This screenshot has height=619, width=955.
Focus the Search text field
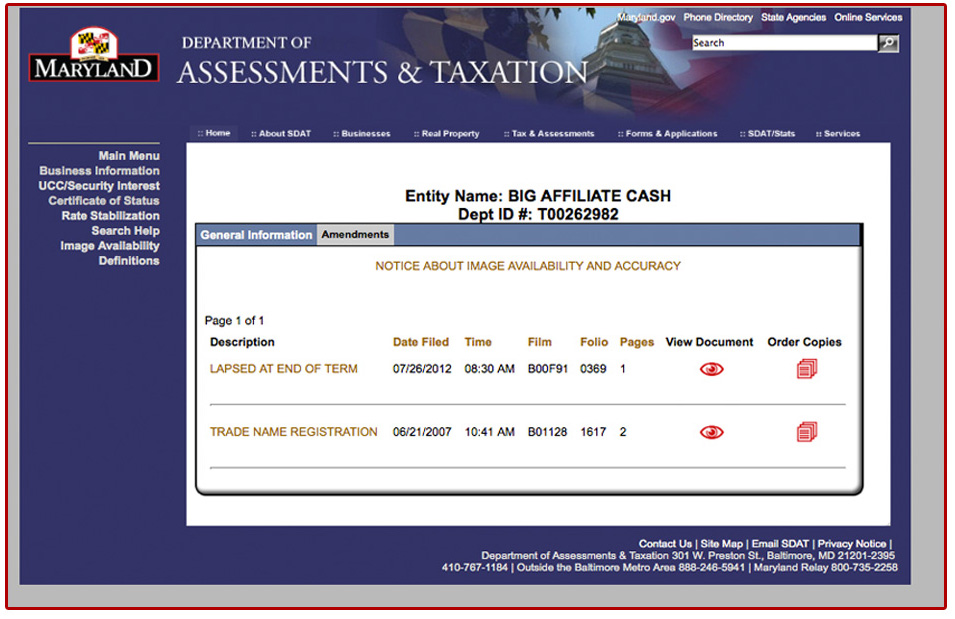tap(784, 43)
